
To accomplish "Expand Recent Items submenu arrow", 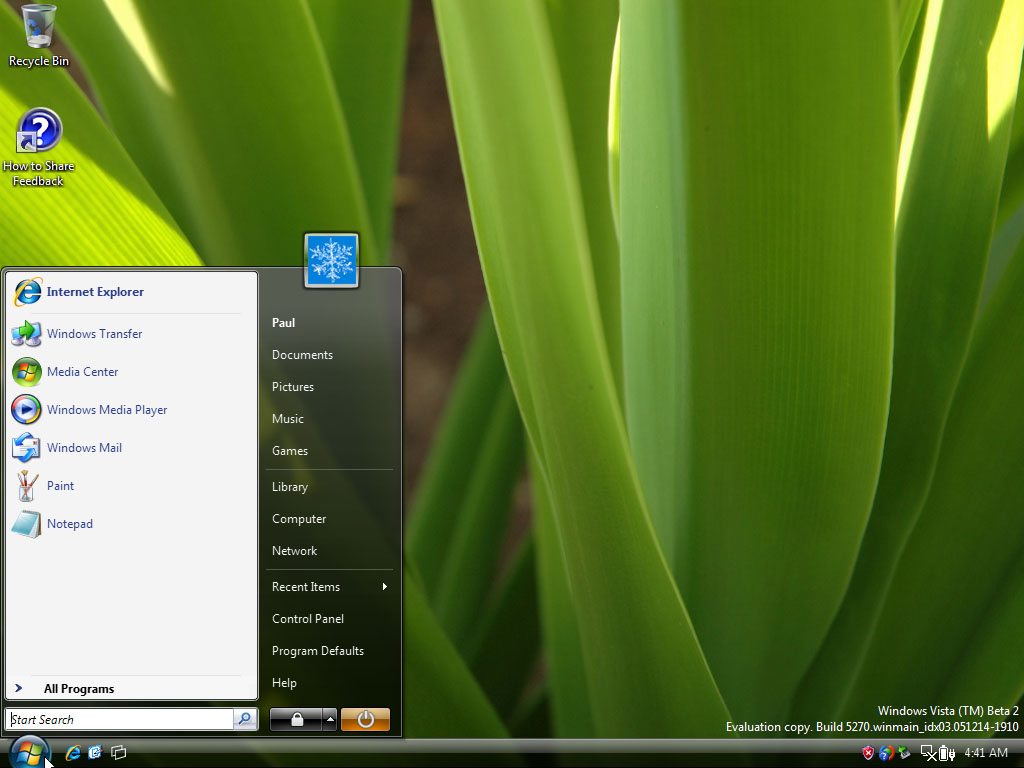I will 385,586.
